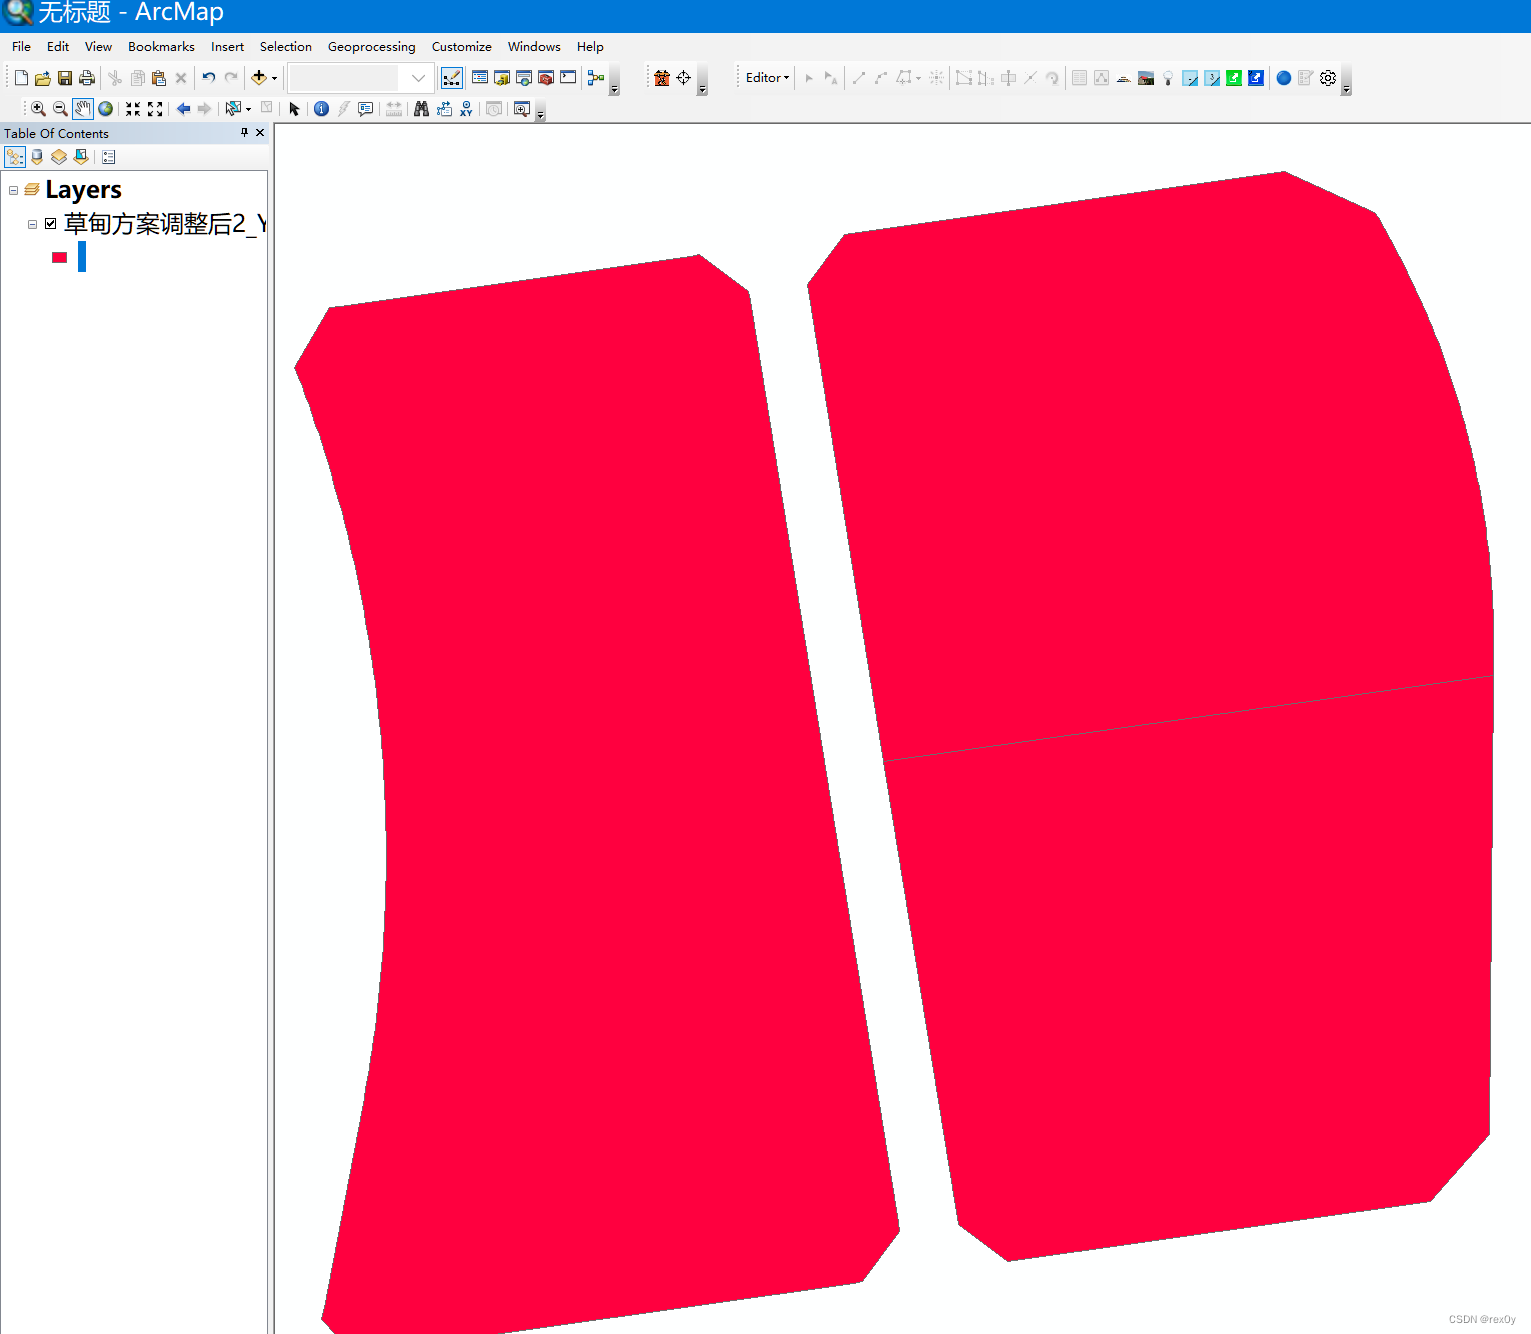Screen dimensions: 1531x1334
Task: Open the ArcToolbox window
Action: (546, 78)
